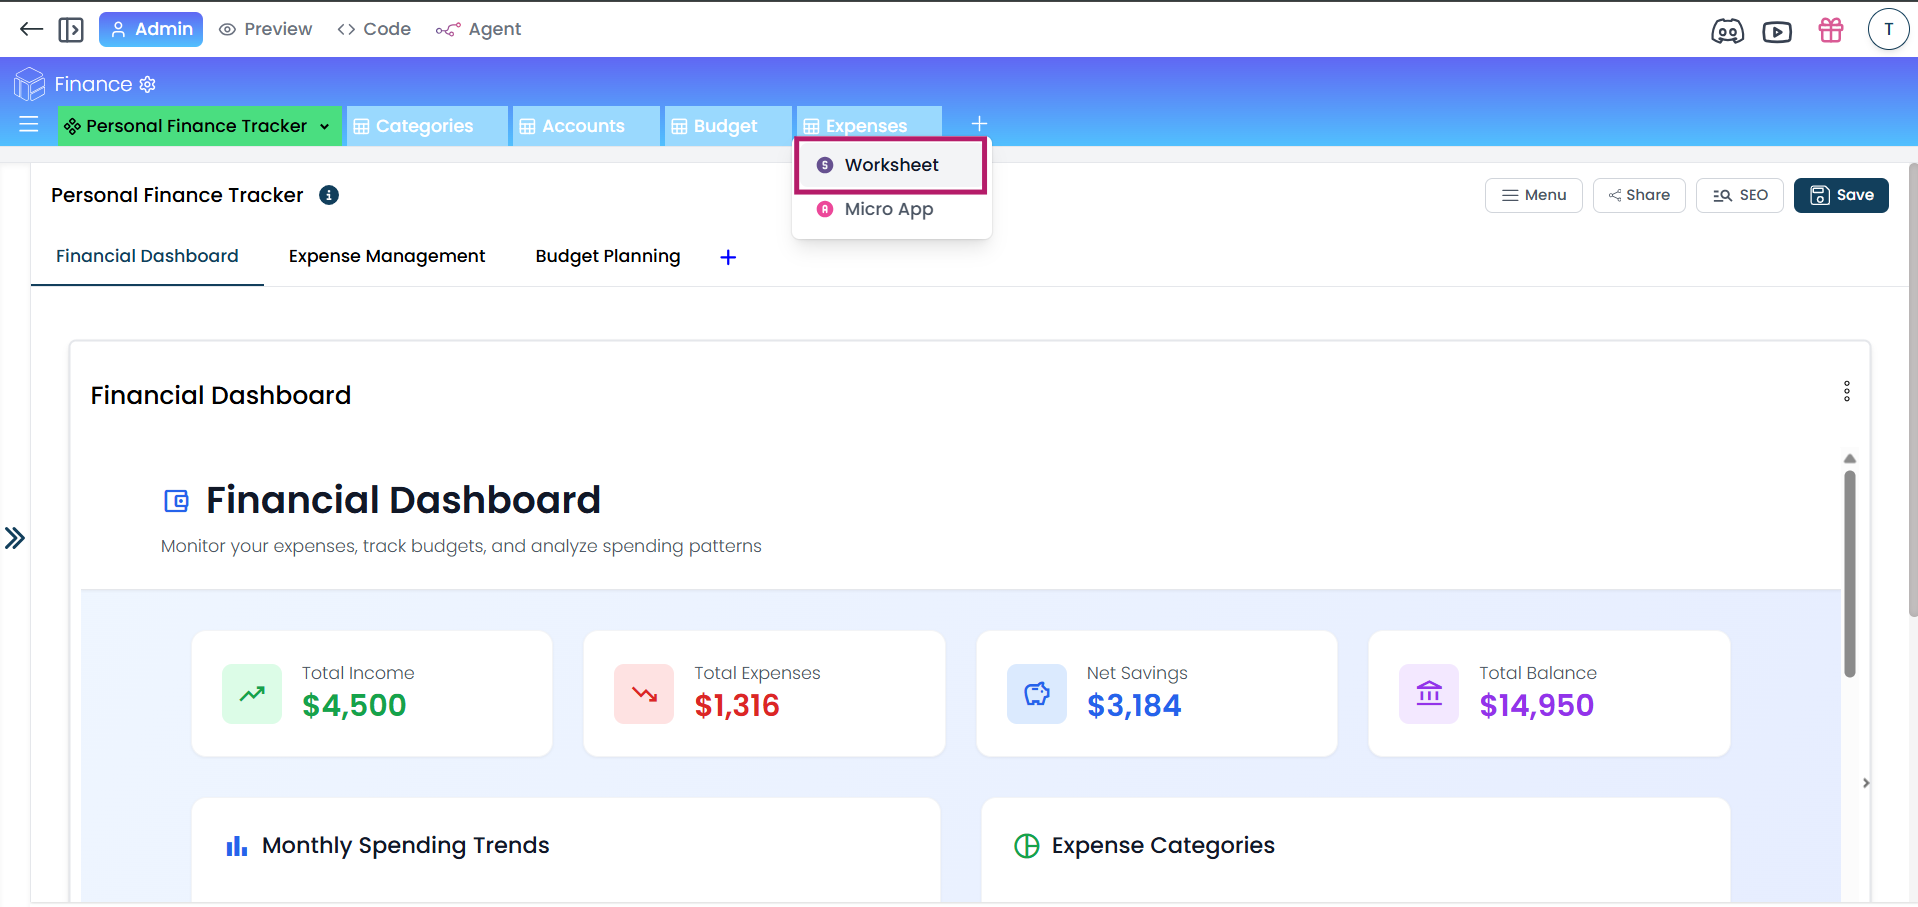The width and height of the screenshot is (1918, 907).
Task: Select Worksheet from the popup menu
Action: [x=890, y=165]
